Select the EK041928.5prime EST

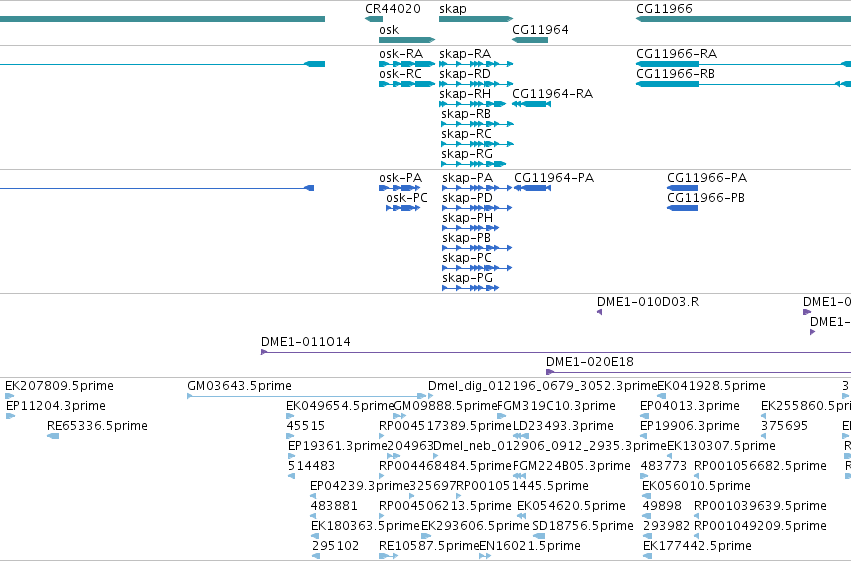pyautogui.click(x=661, y=396)
